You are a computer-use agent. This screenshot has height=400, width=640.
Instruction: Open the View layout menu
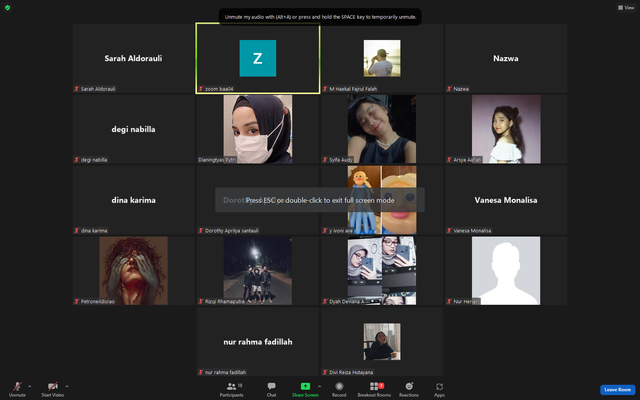tap(626, 7)
